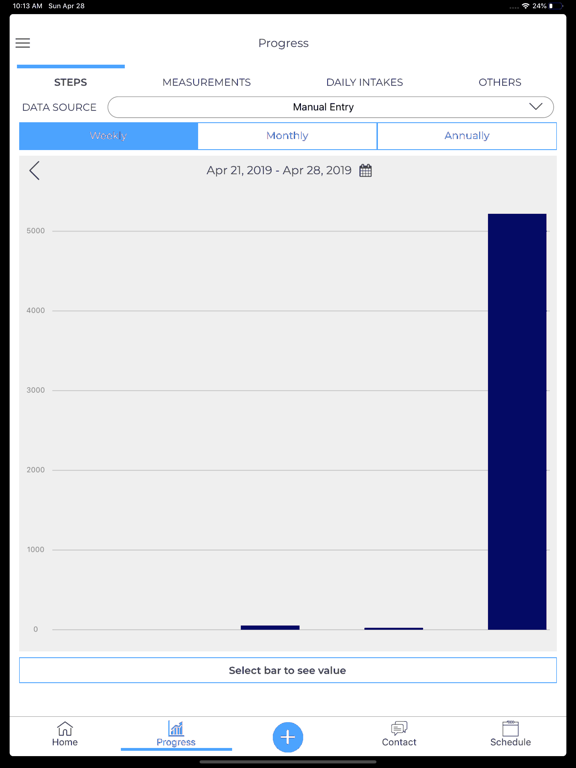
Task: Tap the 4000 axis label
Action: click(36, 311)
